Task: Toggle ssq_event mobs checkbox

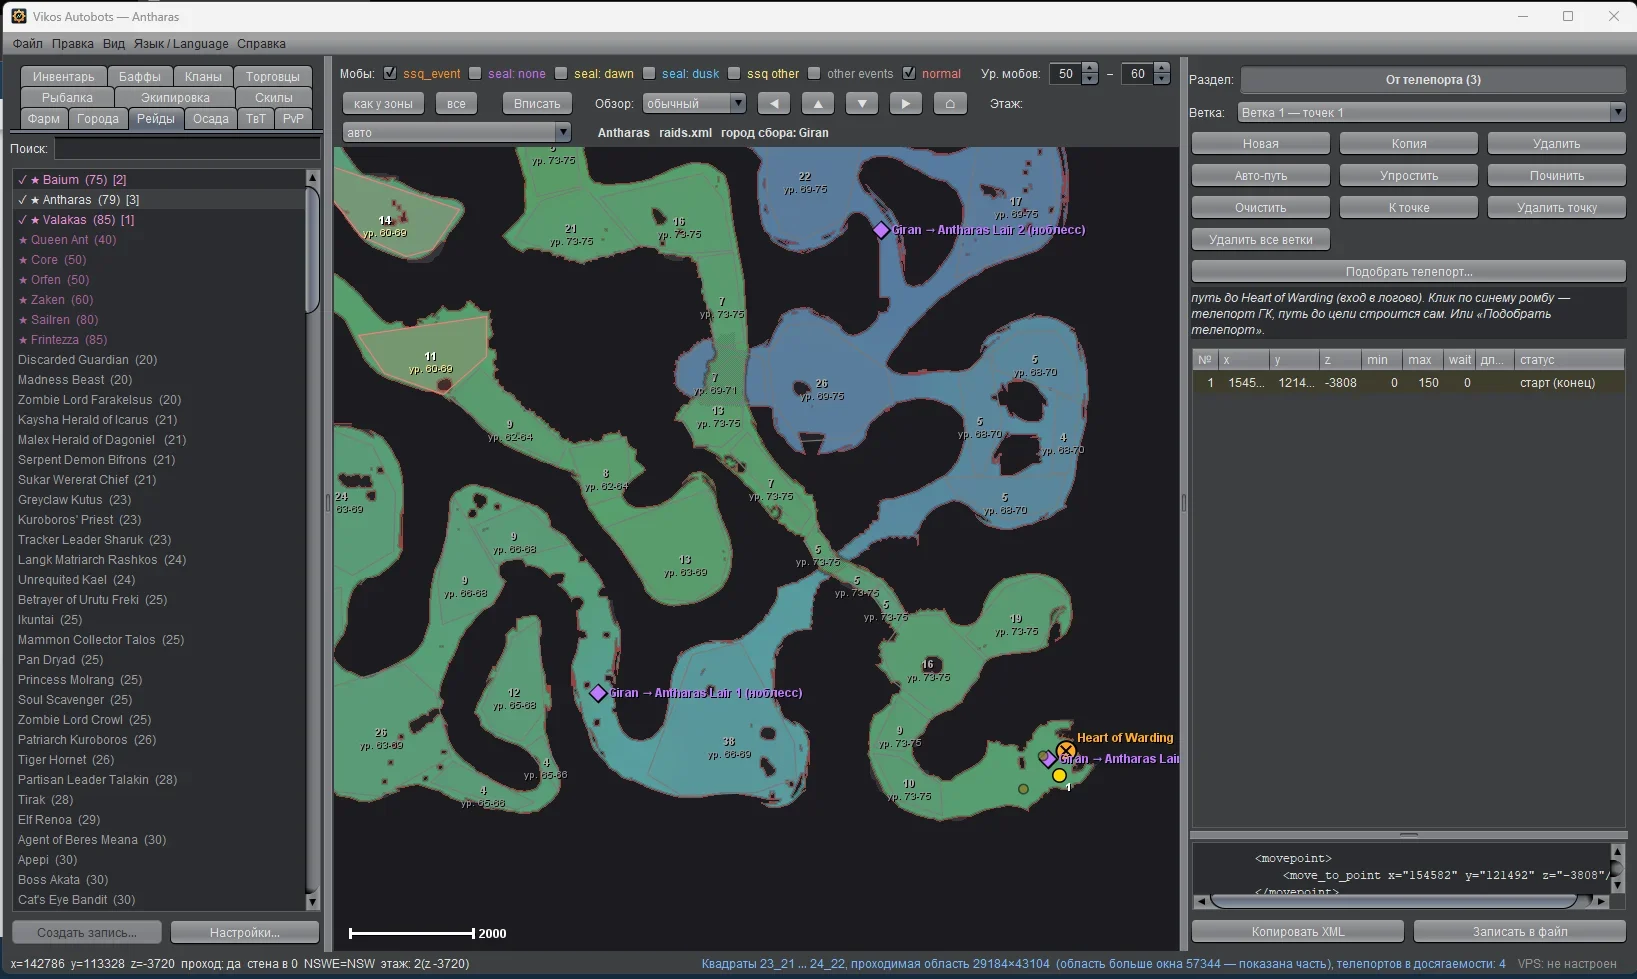Action: (390, 73)
